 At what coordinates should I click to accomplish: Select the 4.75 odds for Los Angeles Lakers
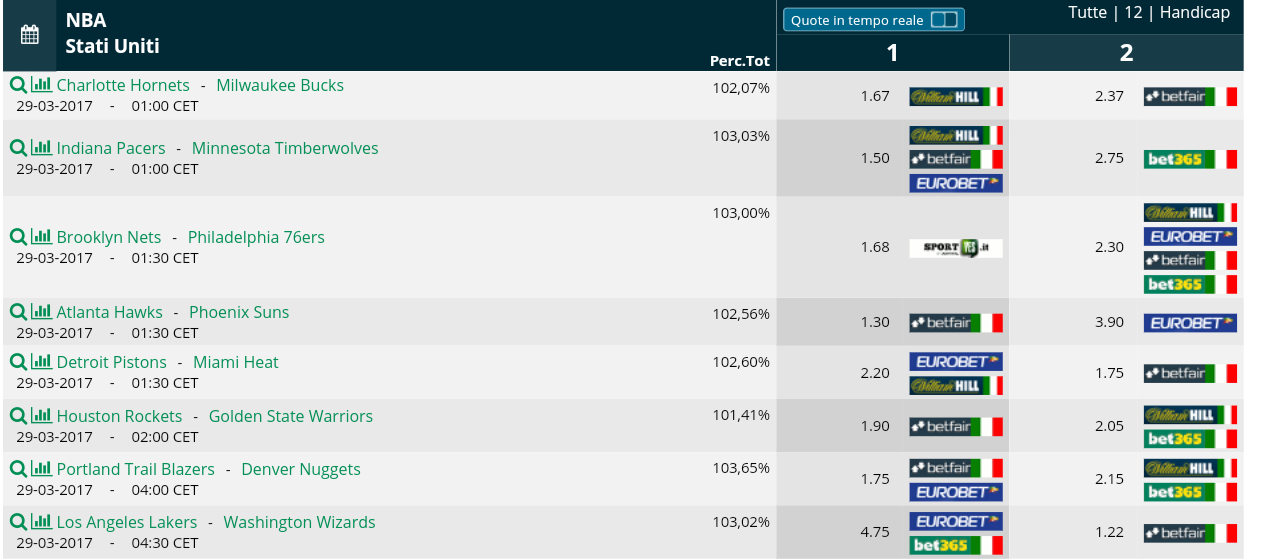pos(875,533)
